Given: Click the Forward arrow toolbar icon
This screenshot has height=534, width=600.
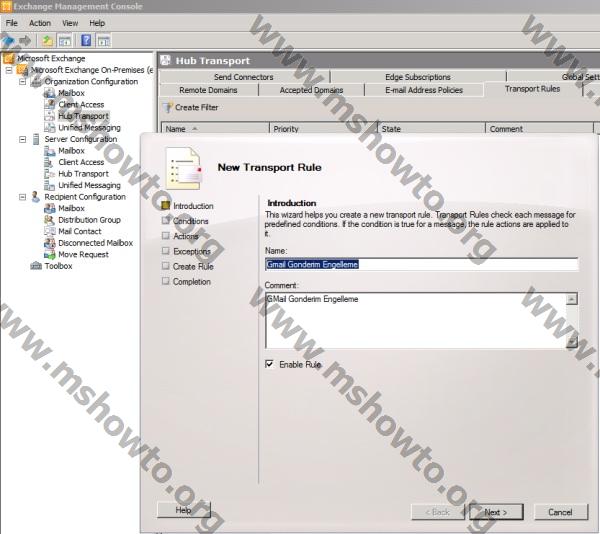Looking at the screenshot, I should (25, 40).
